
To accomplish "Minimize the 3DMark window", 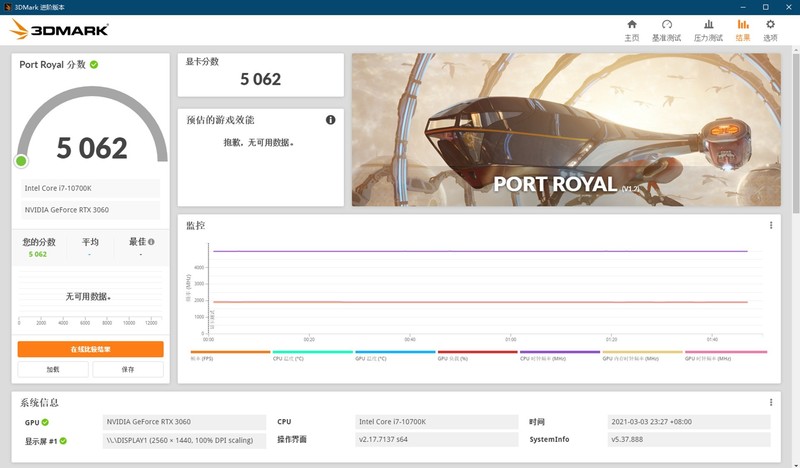I will pos(743,7).
